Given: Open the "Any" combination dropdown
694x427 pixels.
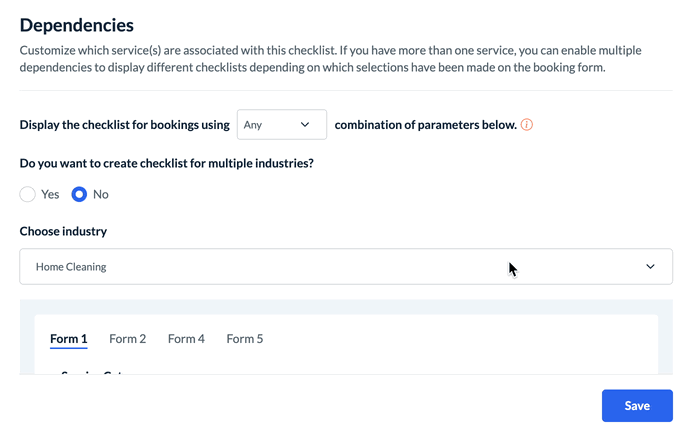Looking at the screenshot, I should coord(281,125).
